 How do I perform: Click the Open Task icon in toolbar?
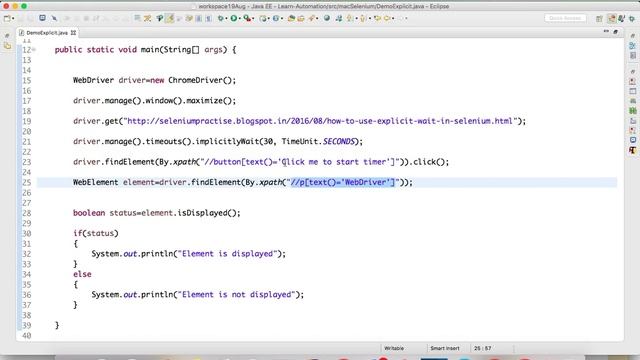click(301, 18)
